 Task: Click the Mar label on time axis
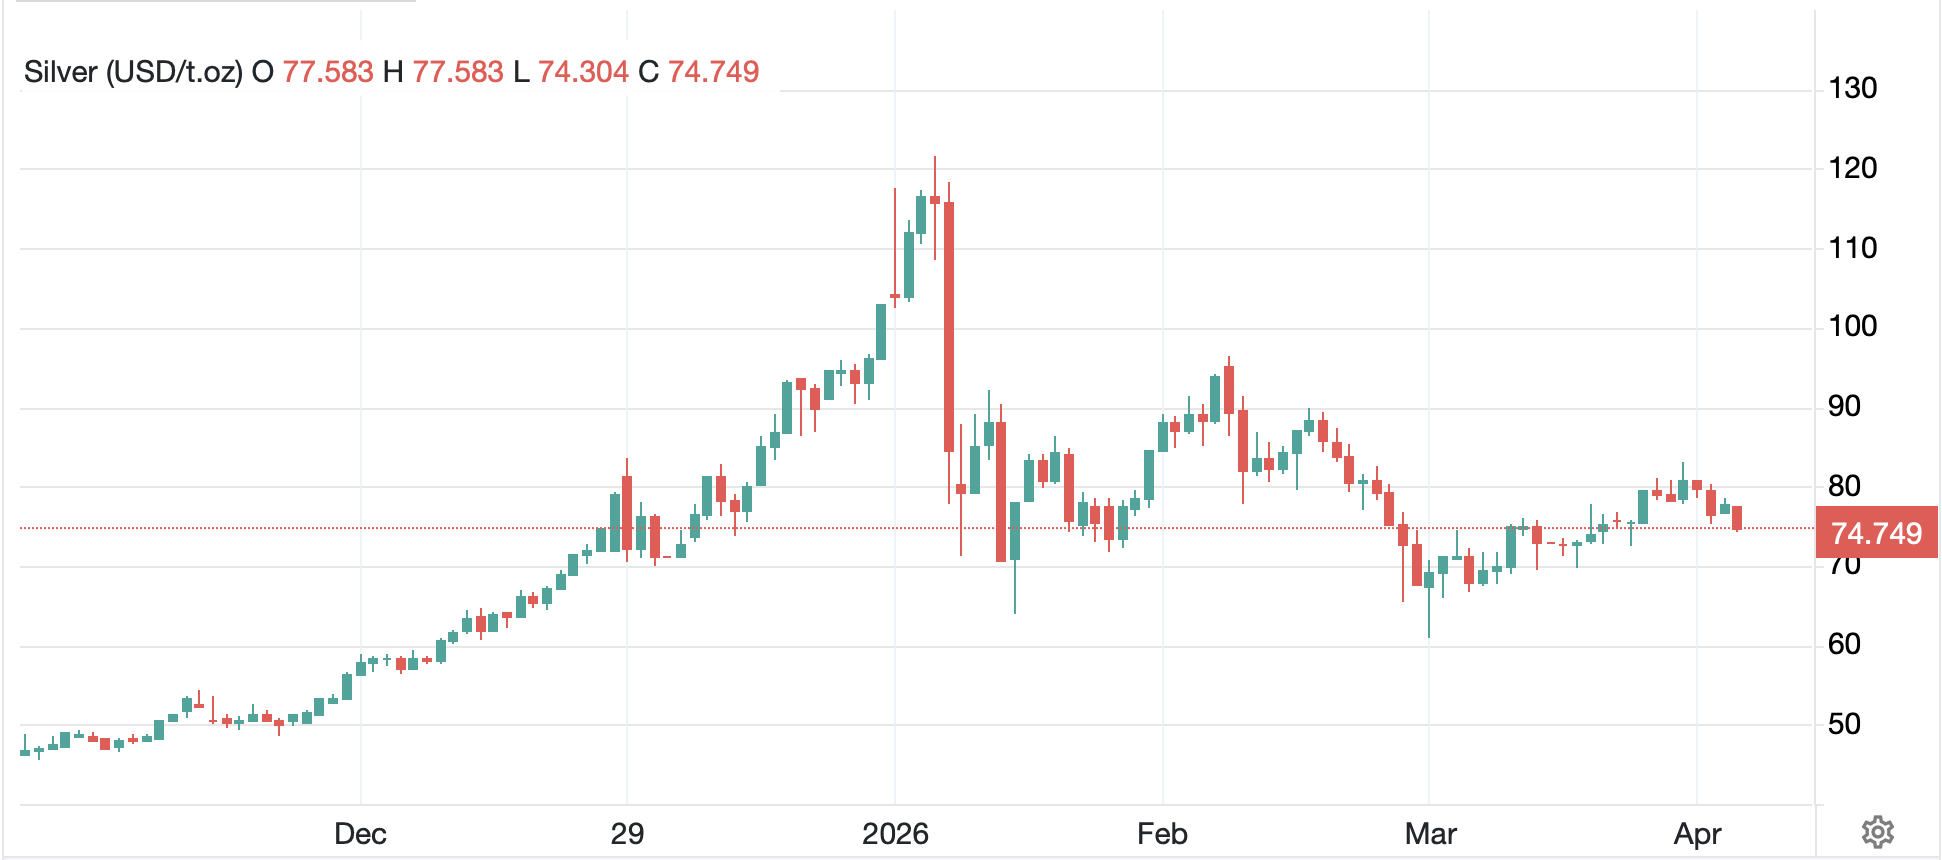1430,833
